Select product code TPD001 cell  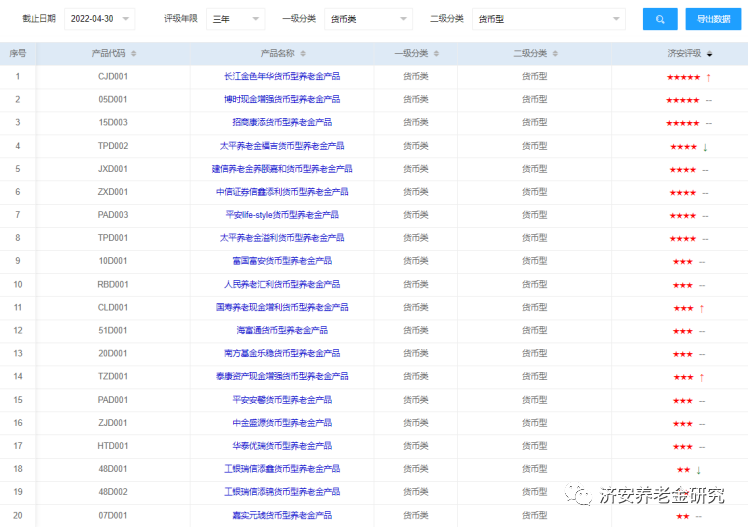[x=113, y=238]
